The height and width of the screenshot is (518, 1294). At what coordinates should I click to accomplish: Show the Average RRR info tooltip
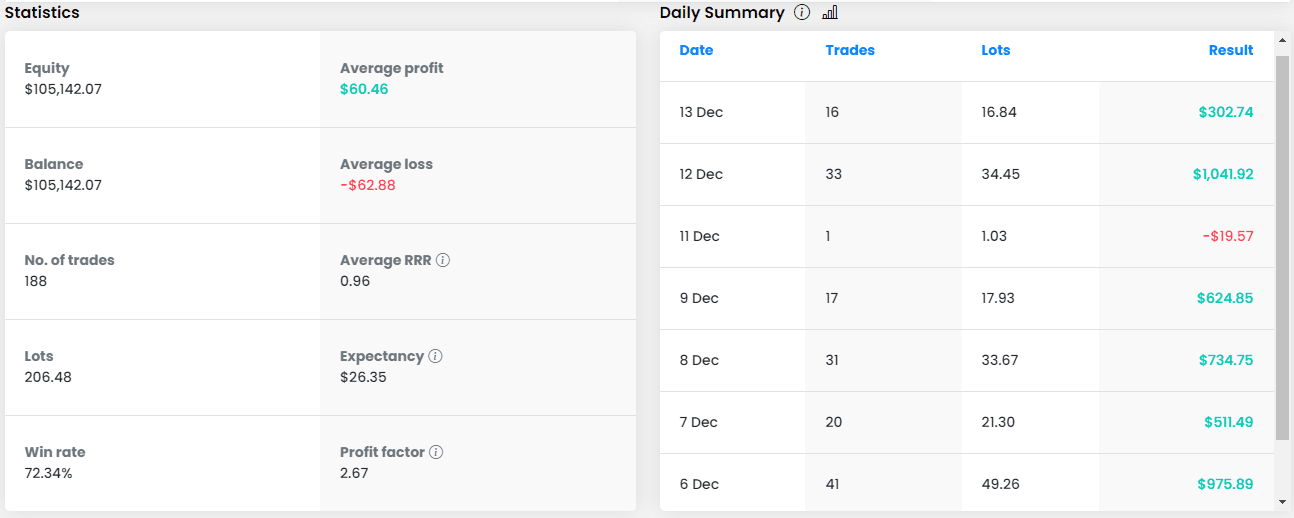pyautogui.click(x=443, y=260)
